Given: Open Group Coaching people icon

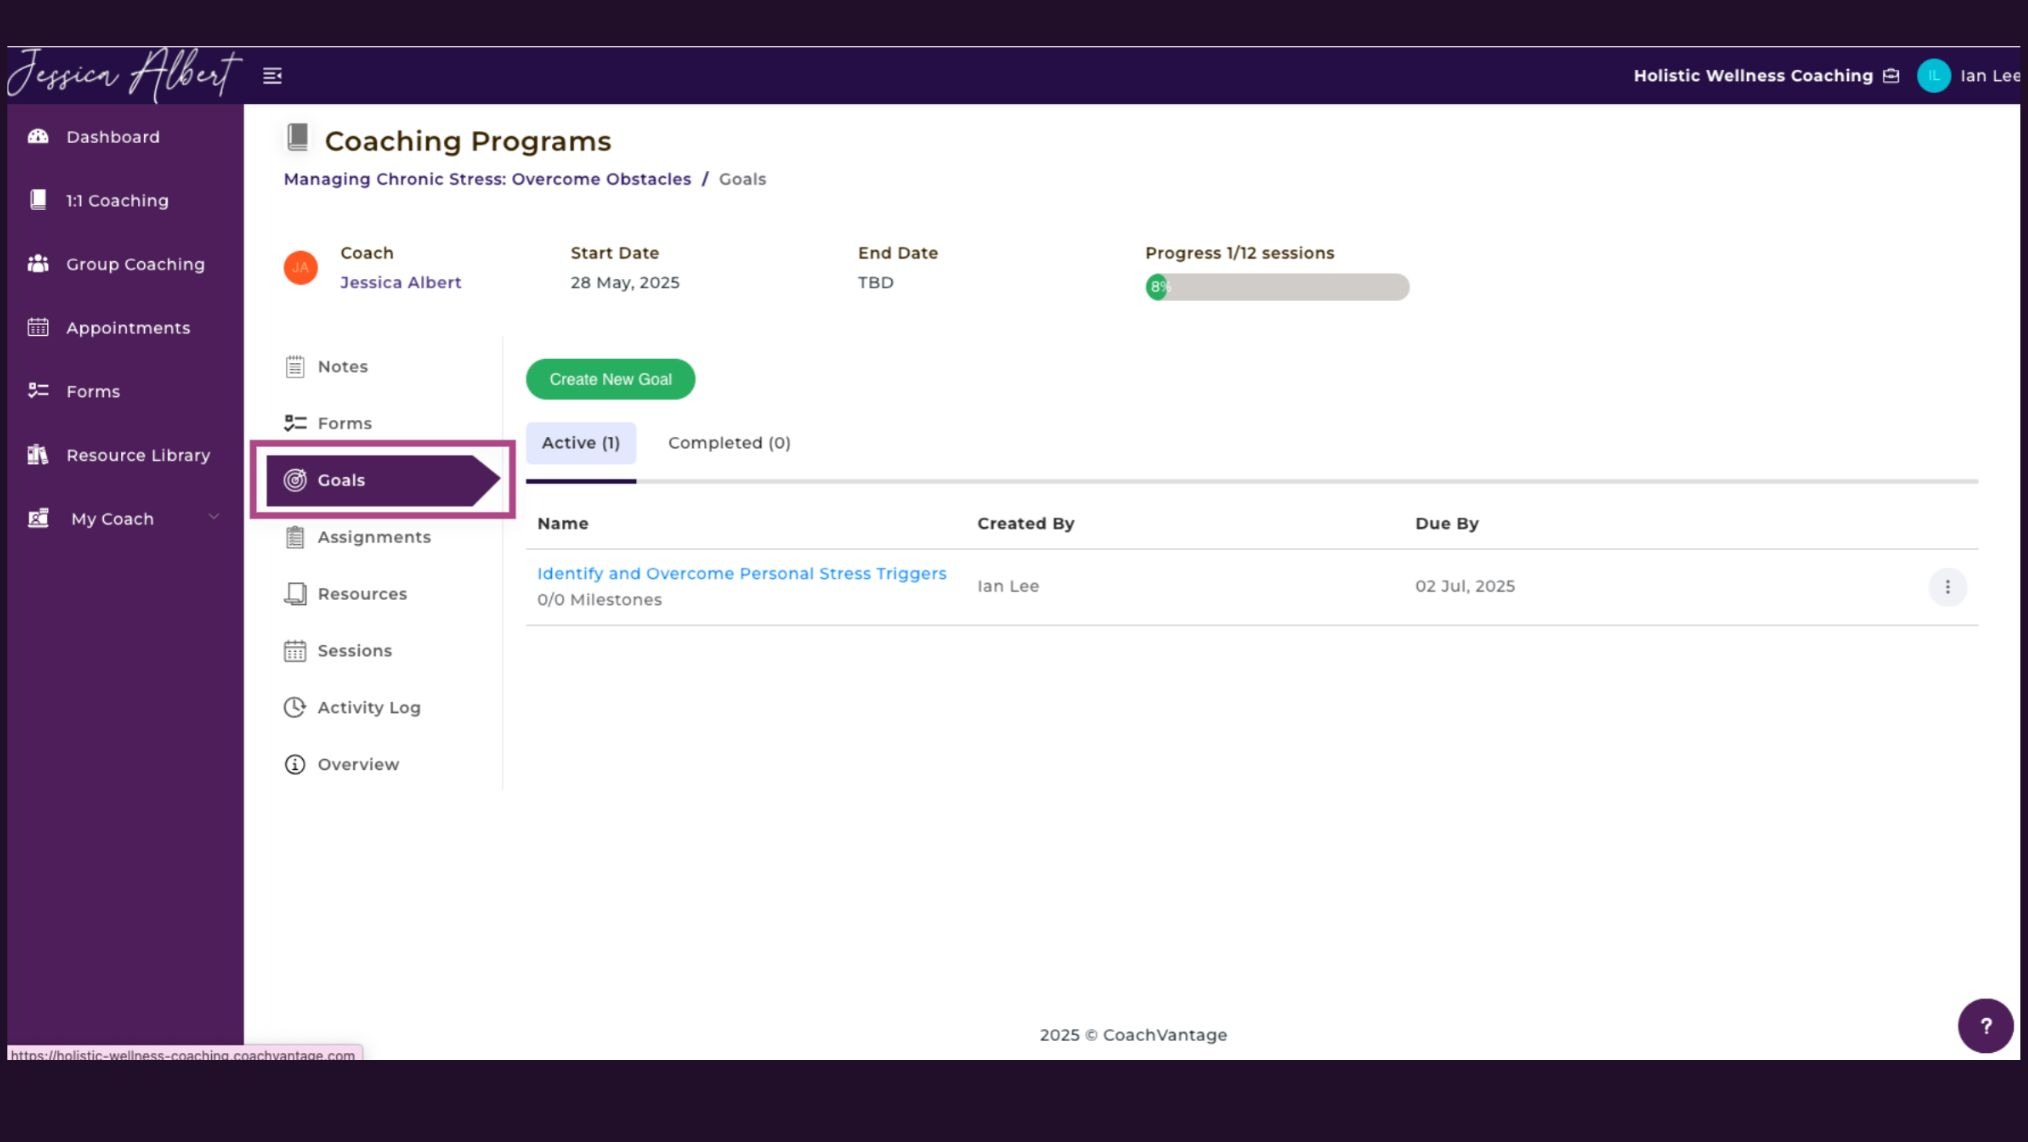Looking at the screenshot, I should pyautogui.click(x=38, y=264).
